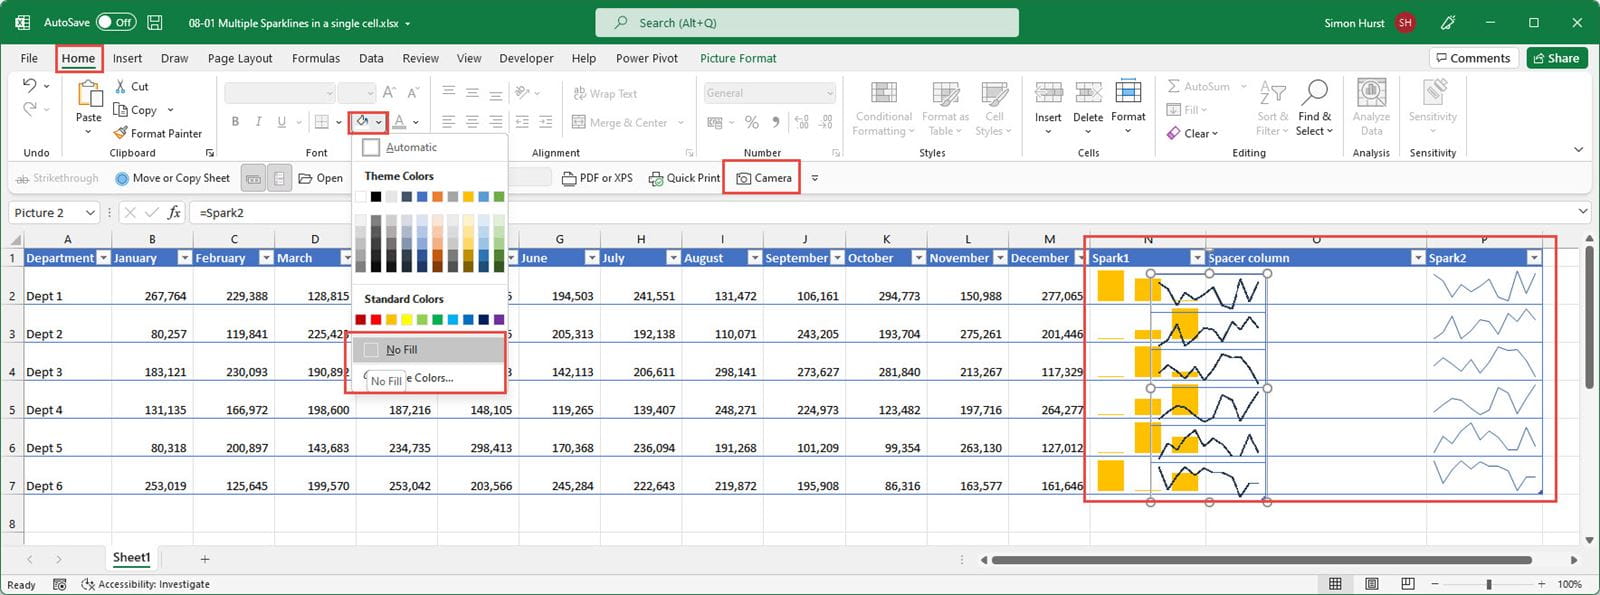Image resolution: width=1600 pixels, height=595 pixels.
Task: Click PDF or XPS export icon
Action: [569, 178]
